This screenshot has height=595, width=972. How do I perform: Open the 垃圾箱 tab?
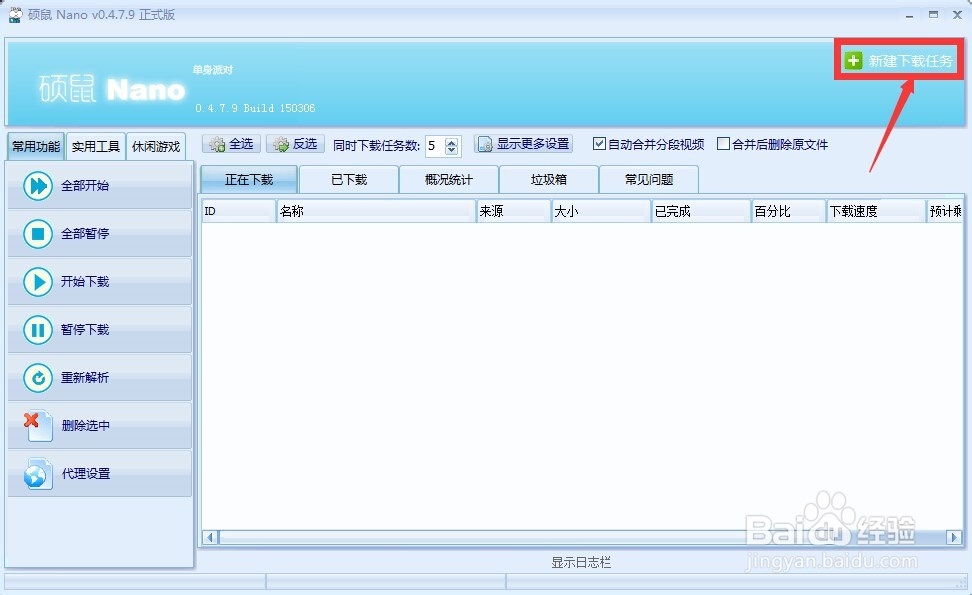[549, 179]
